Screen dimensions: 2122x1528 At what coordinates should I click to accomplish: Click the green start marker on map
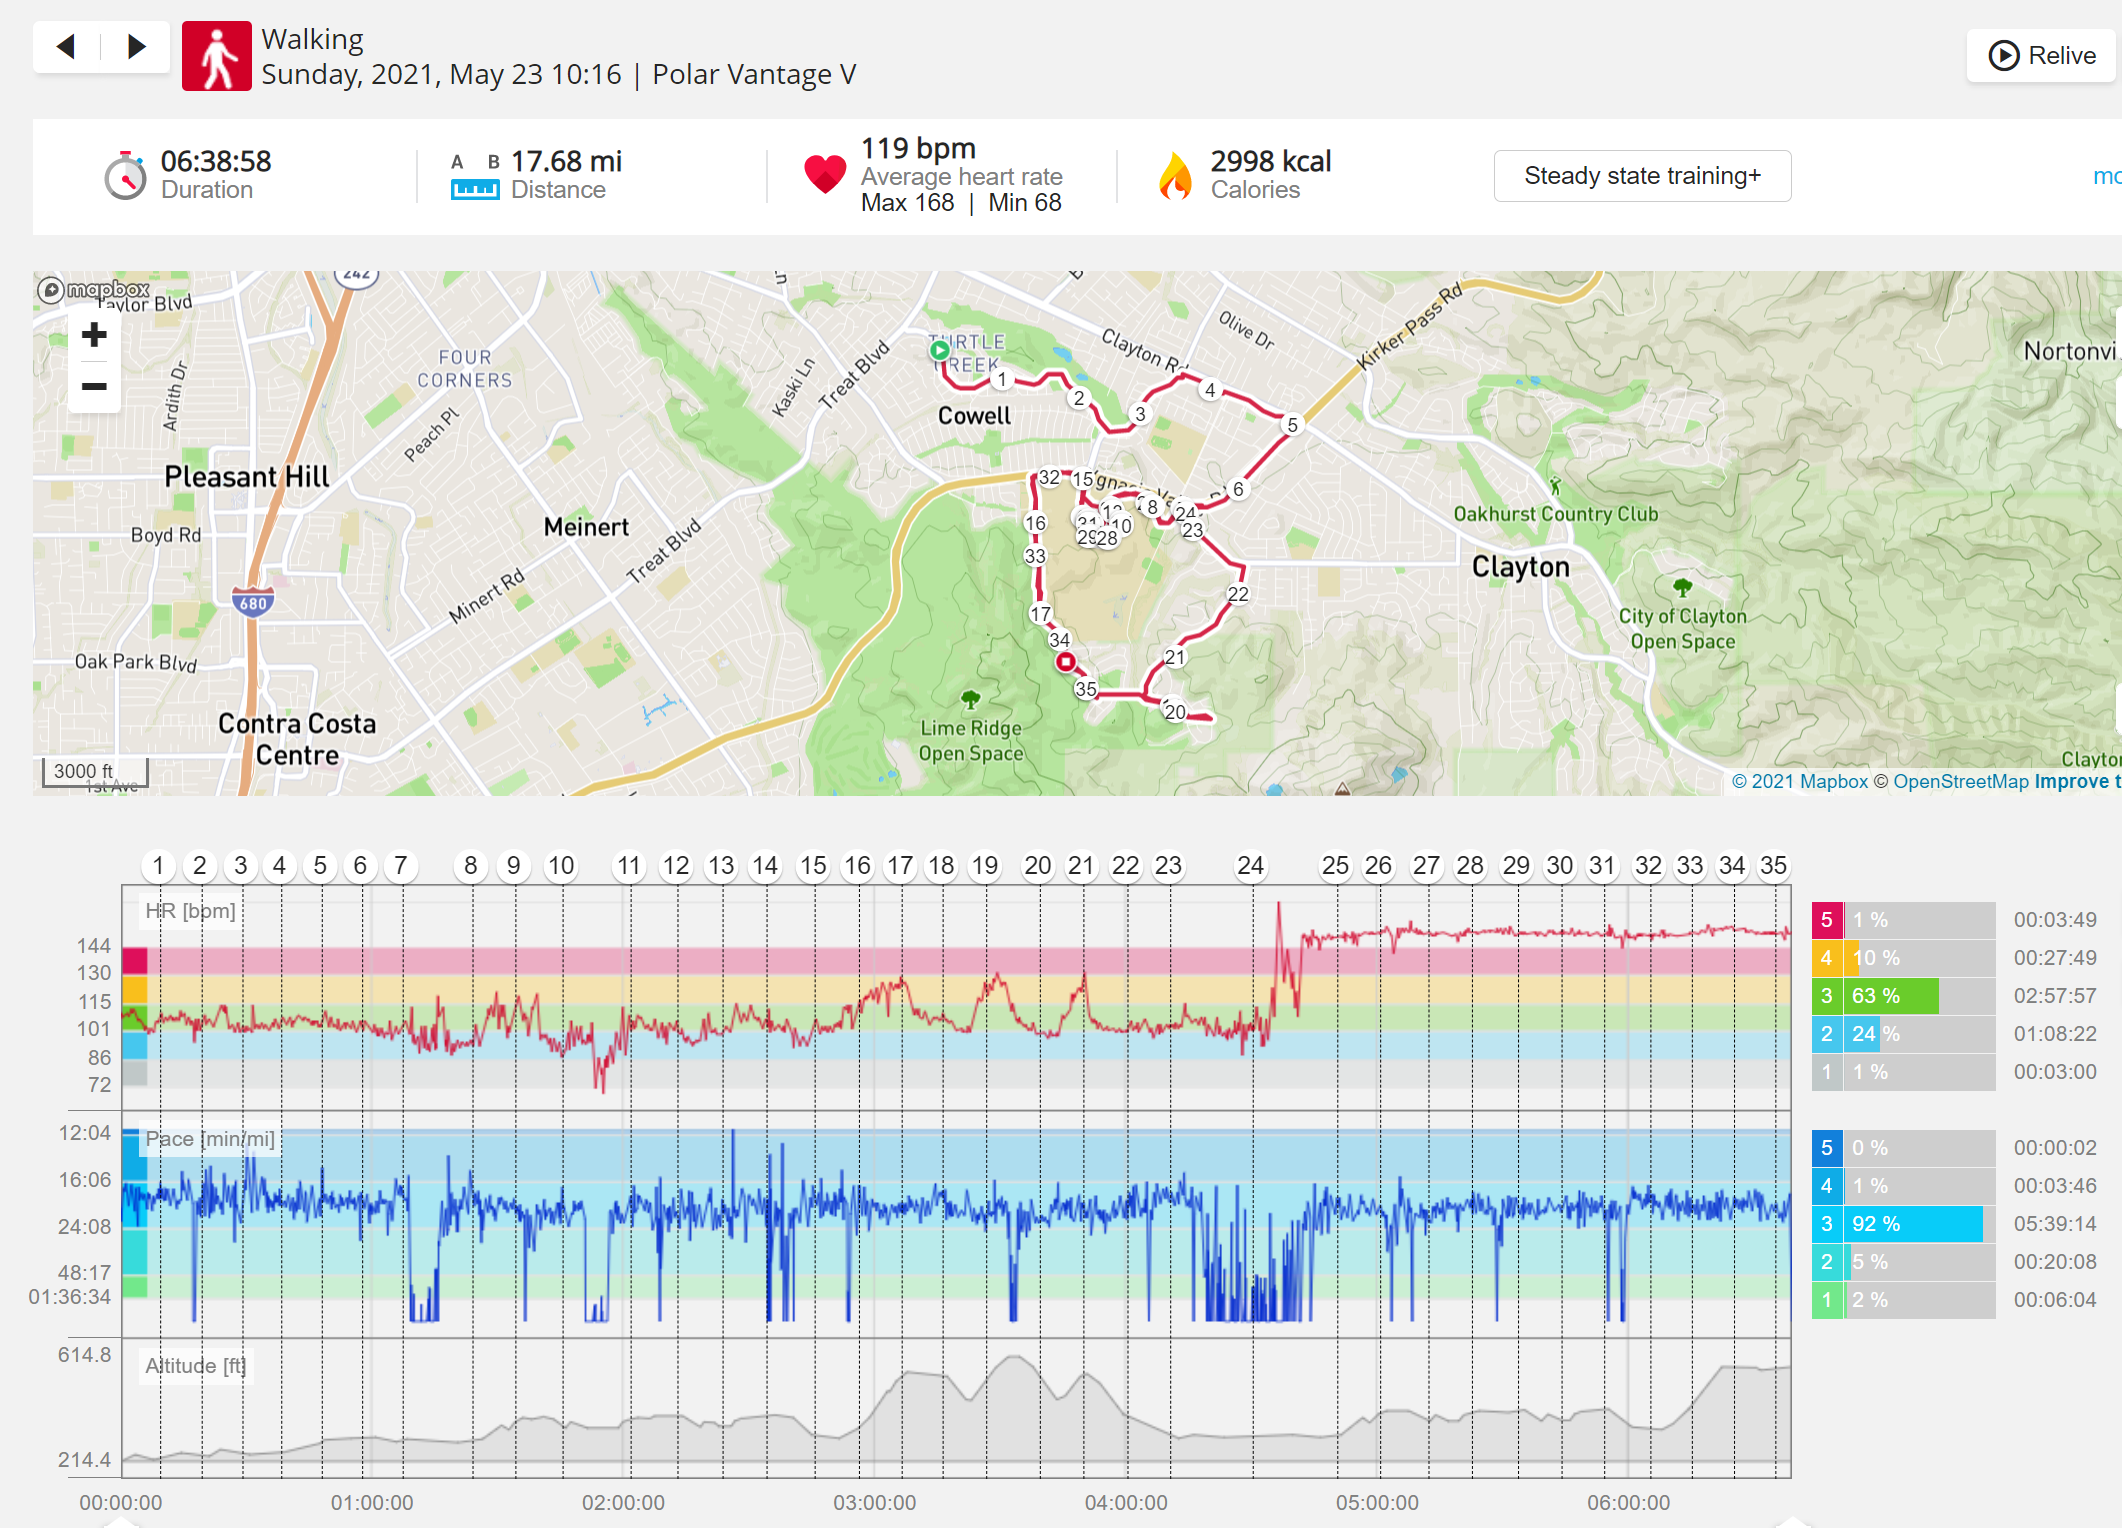click(939, 350)
